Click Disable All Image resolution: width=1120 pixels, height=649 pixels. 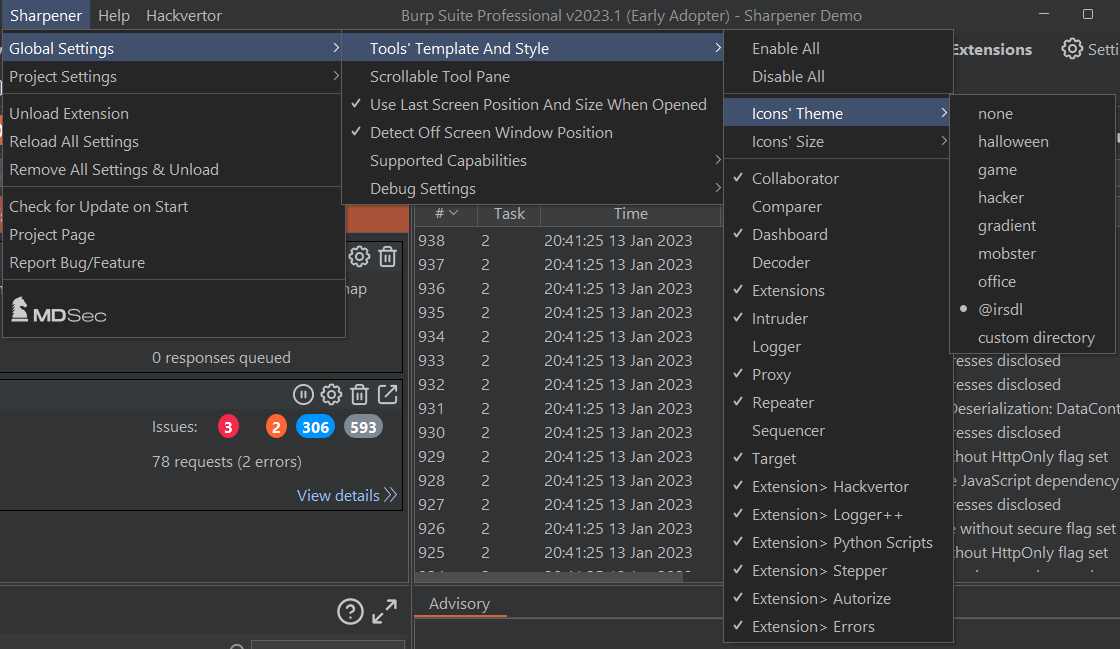(x=838, y=76)
